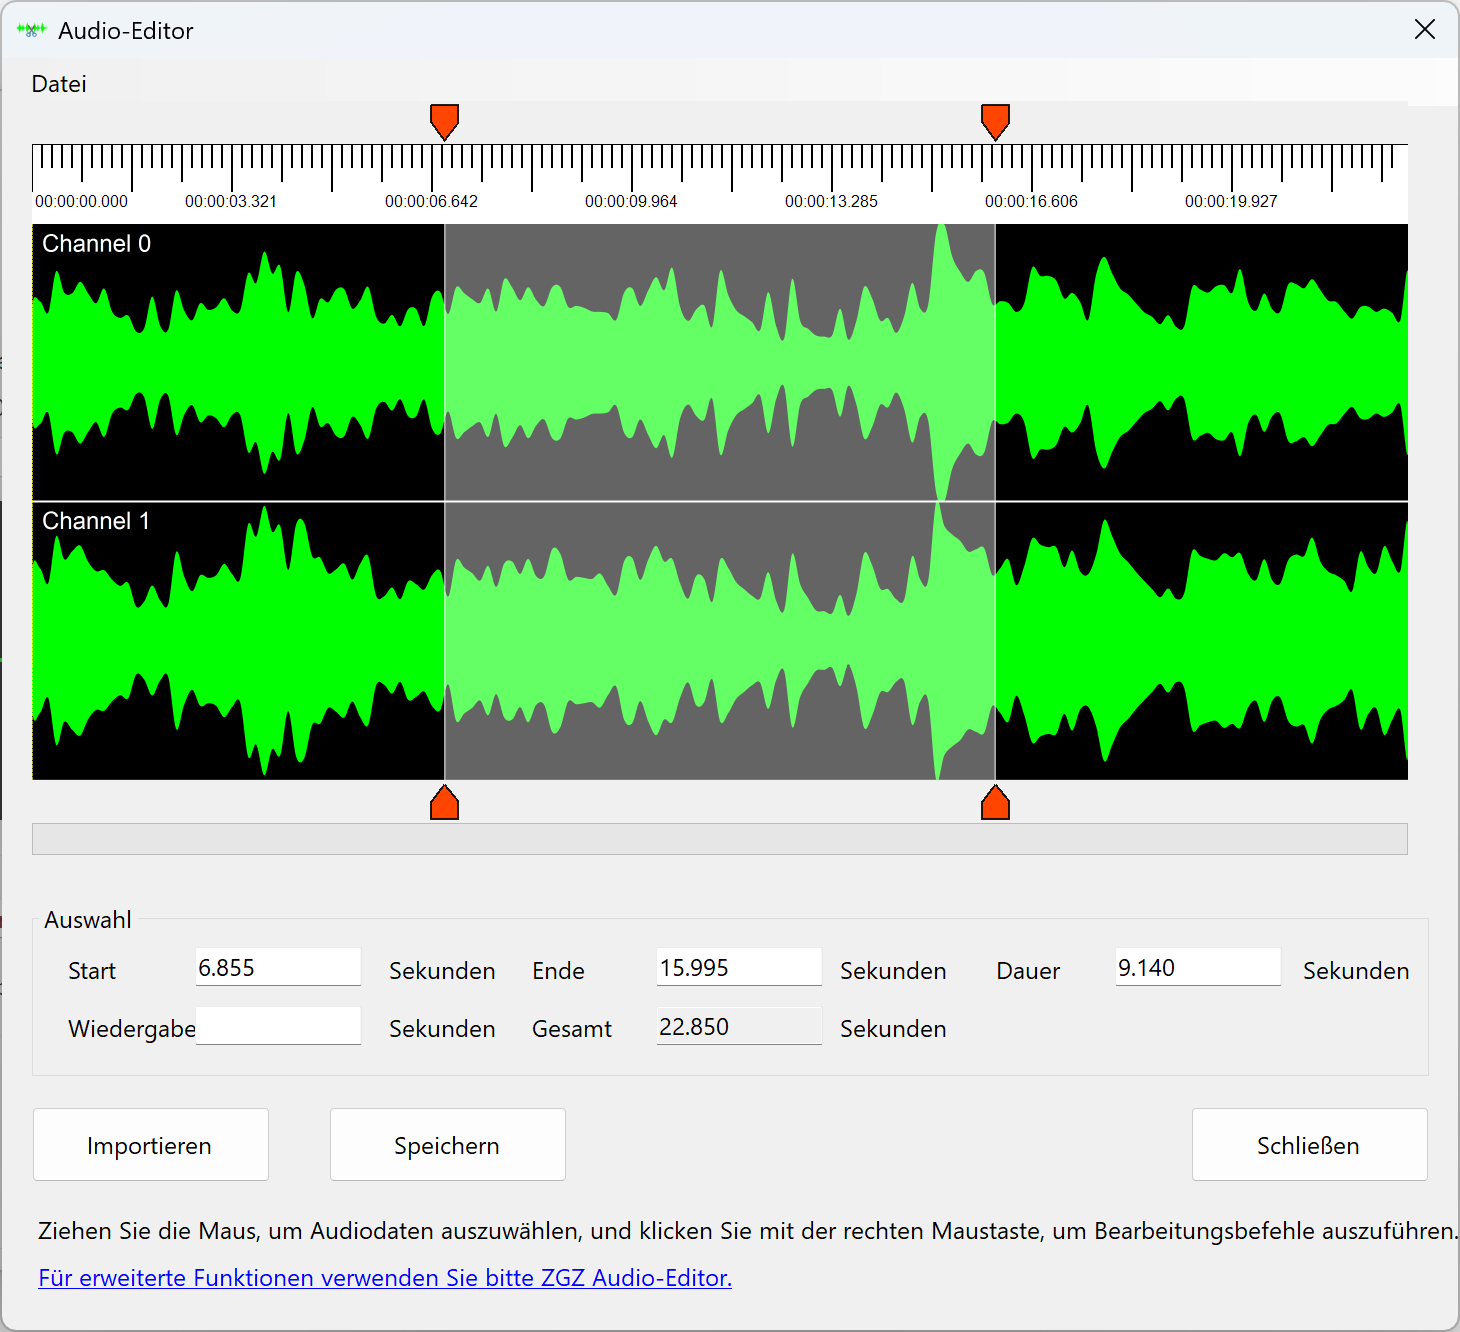Close the Audio-Editor window
This screenshot has width=1460, height=1332.
(x=1425, y=30)
